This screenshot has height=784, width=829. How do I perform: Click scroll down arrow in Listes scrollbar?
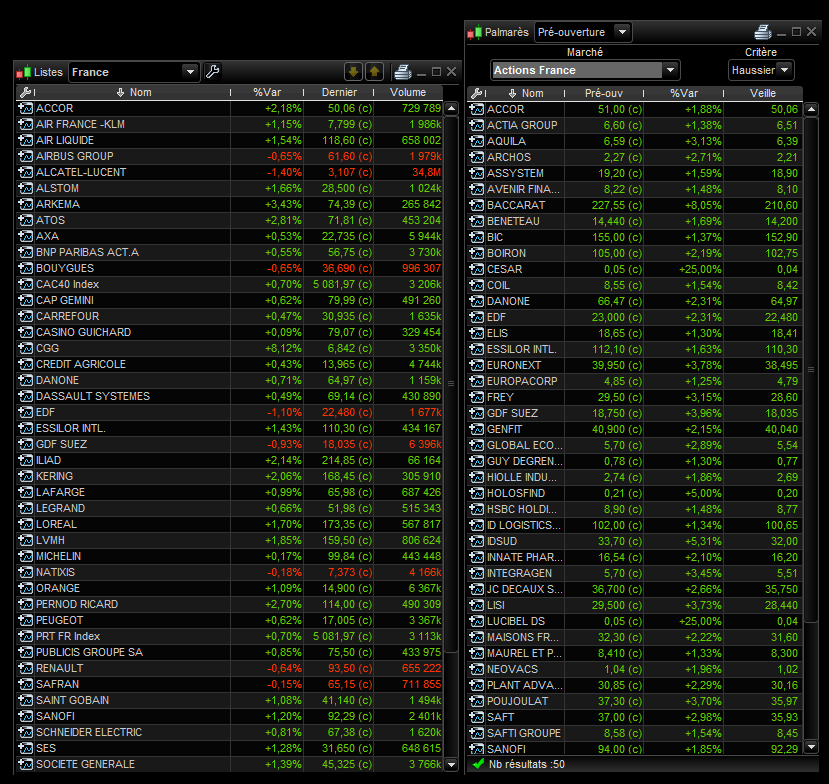point(452,764)
